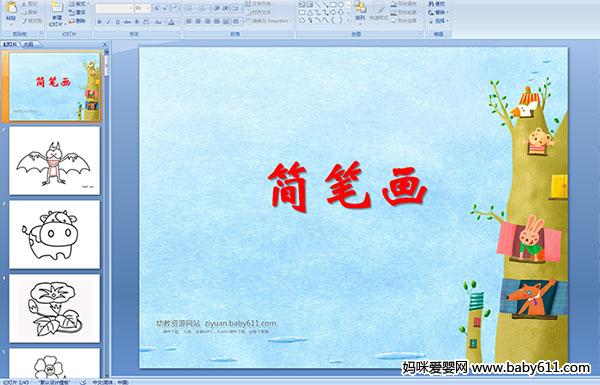Screen dimensions: 600x385
Task: Click the Find icon in the editing group
Action: 437,3
